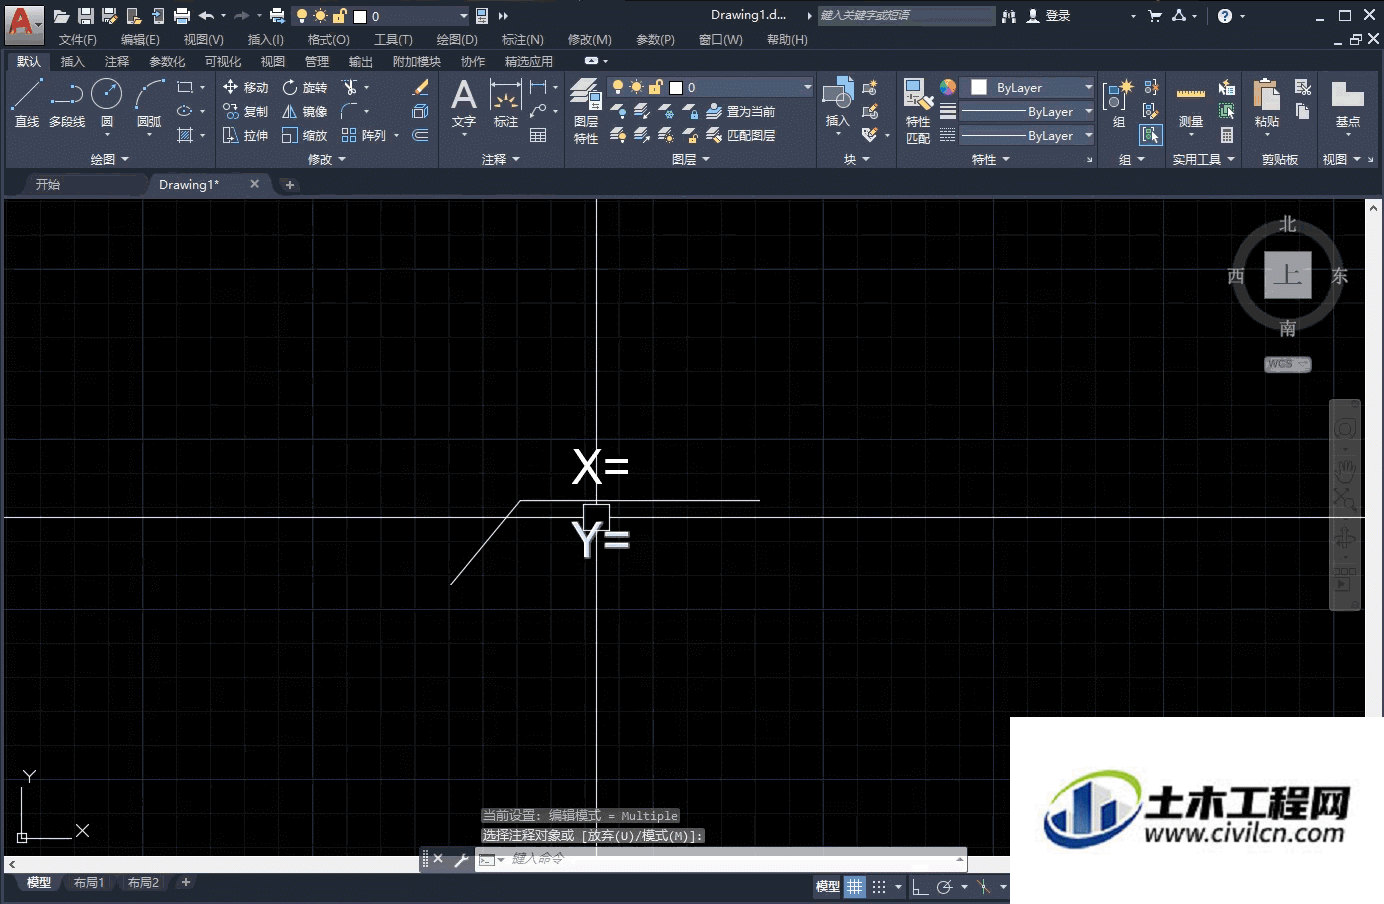Click the Scale (缩放) tool
1384x904 pixels.
[305, 135]
